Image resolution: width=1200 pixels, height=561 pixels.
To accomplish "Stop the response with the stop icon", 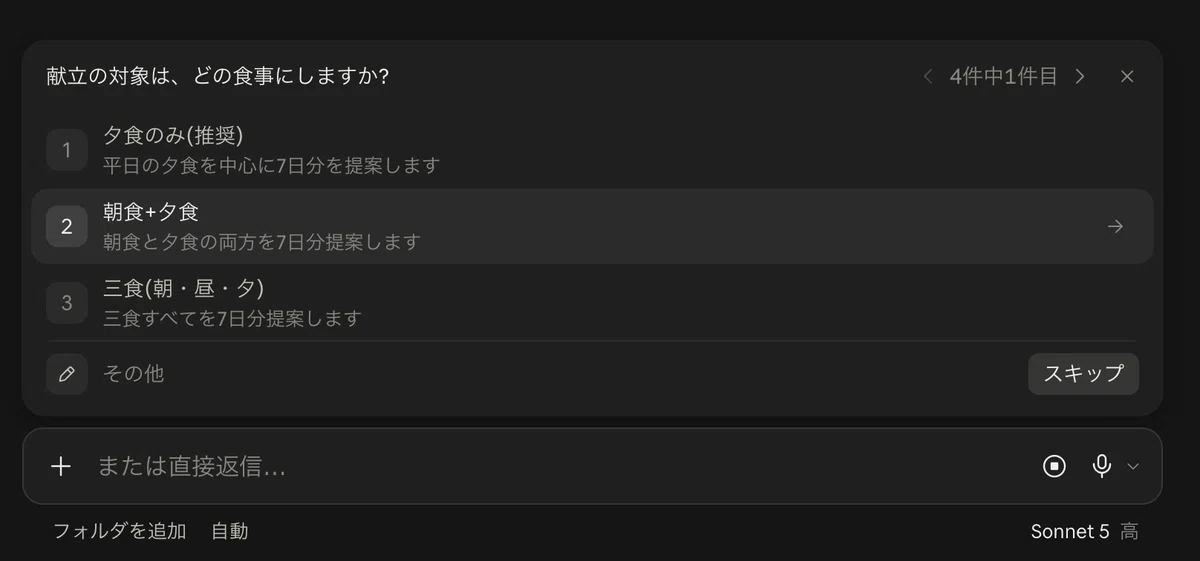I will click(1054, 466).
